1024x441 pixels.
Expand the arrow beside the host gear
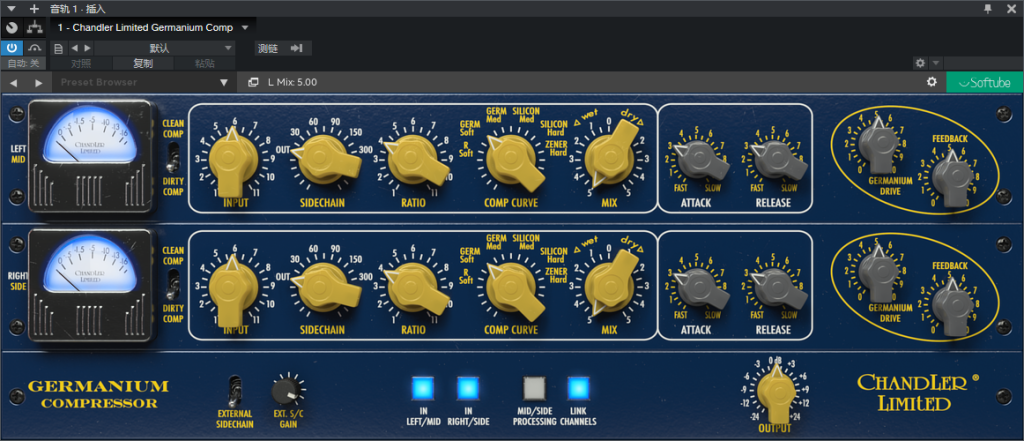pos(935,63)
